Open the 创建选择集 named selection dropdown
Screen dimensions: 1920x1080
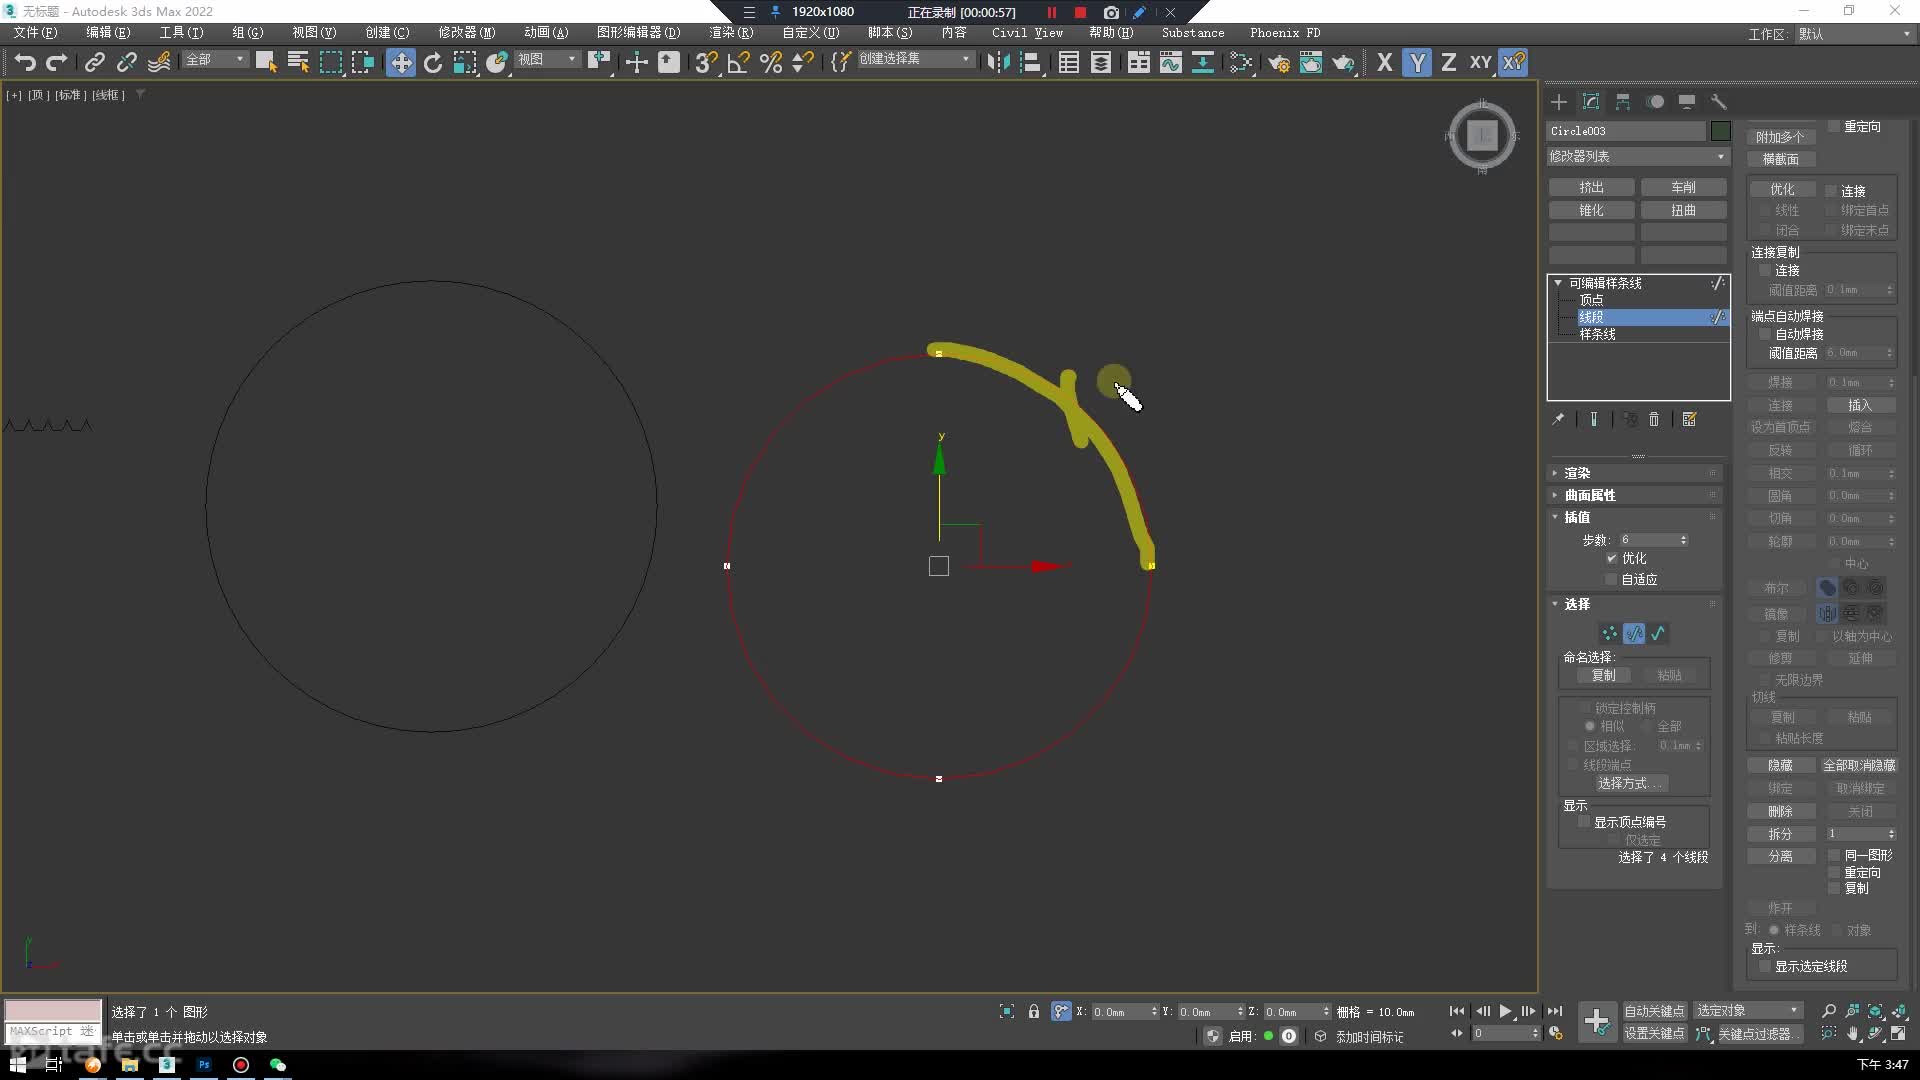pos(915,59)
